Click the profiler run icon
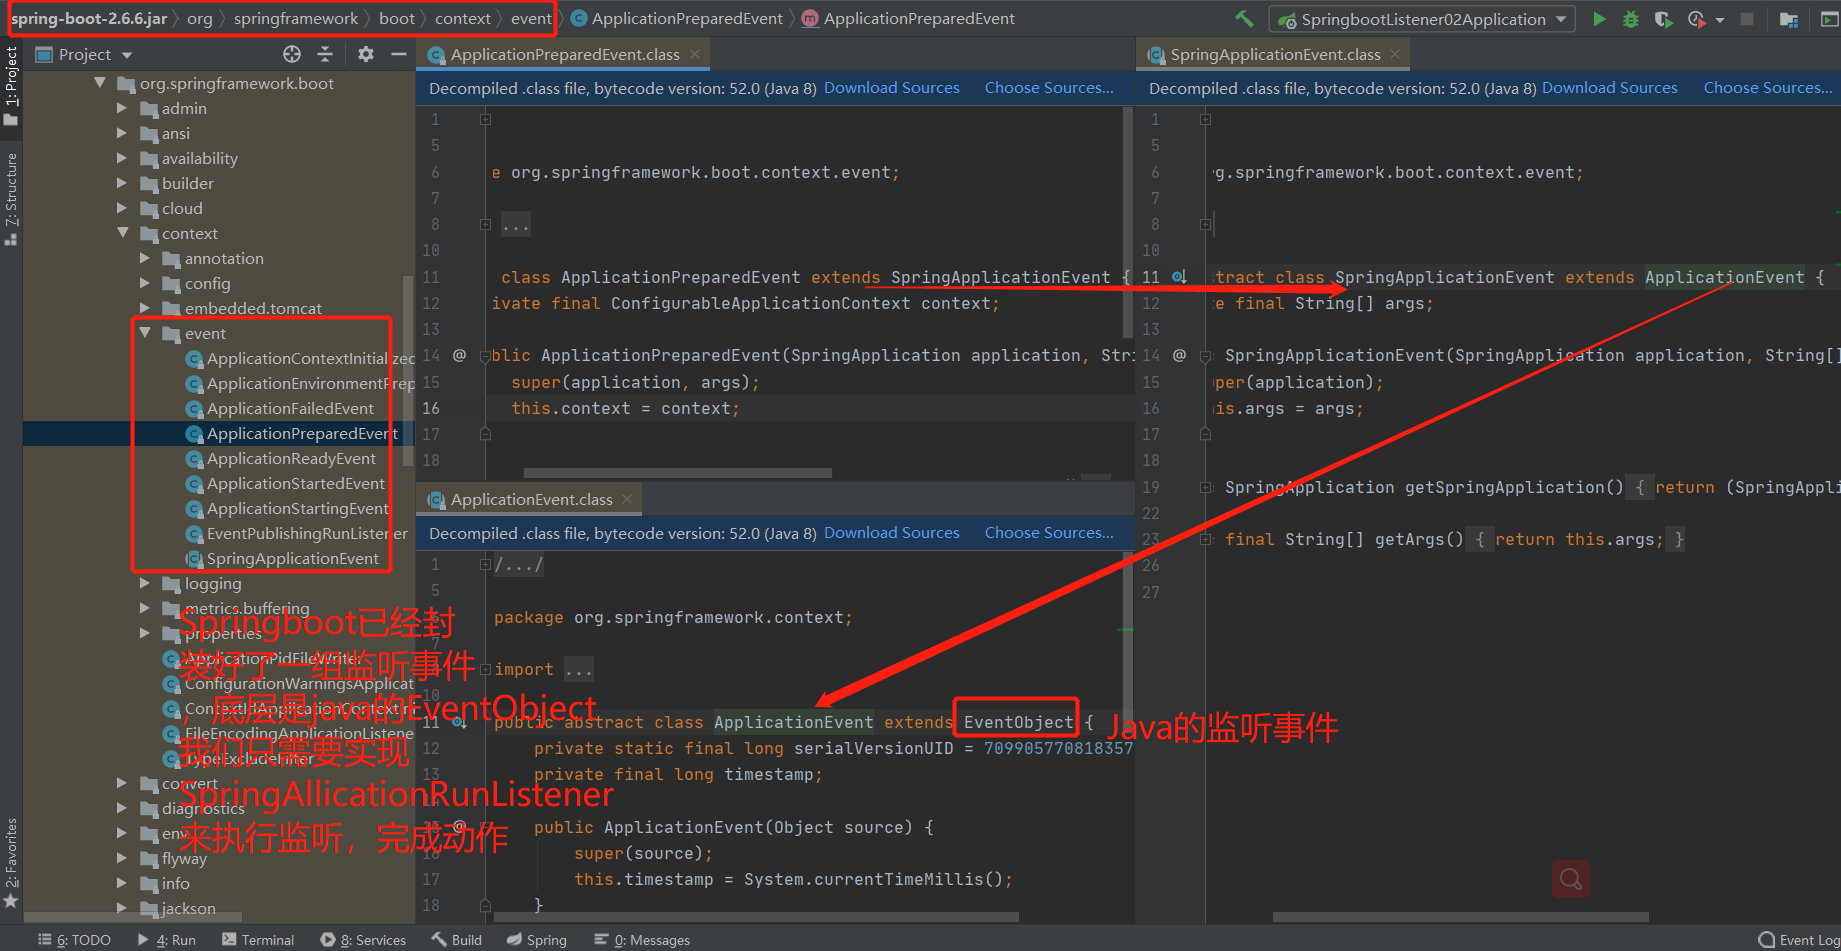Viewport: 1841px width, 951px height. click(1696, 19)
